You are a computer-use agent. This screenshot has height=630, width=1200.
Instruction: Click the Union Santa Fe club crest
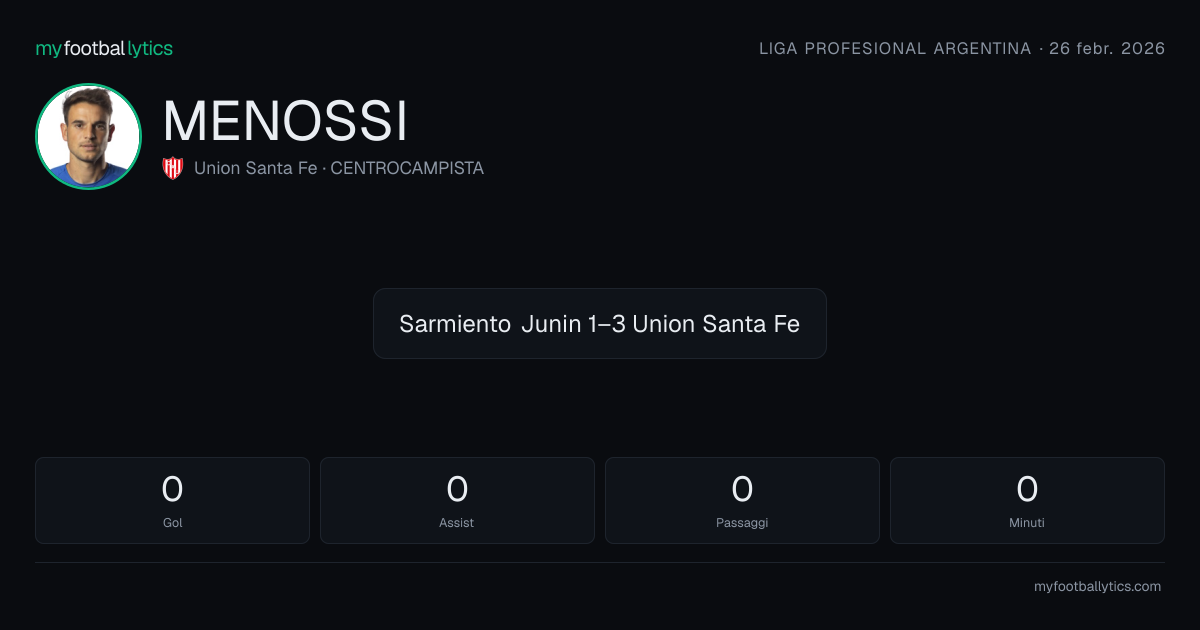coord(173,168)
